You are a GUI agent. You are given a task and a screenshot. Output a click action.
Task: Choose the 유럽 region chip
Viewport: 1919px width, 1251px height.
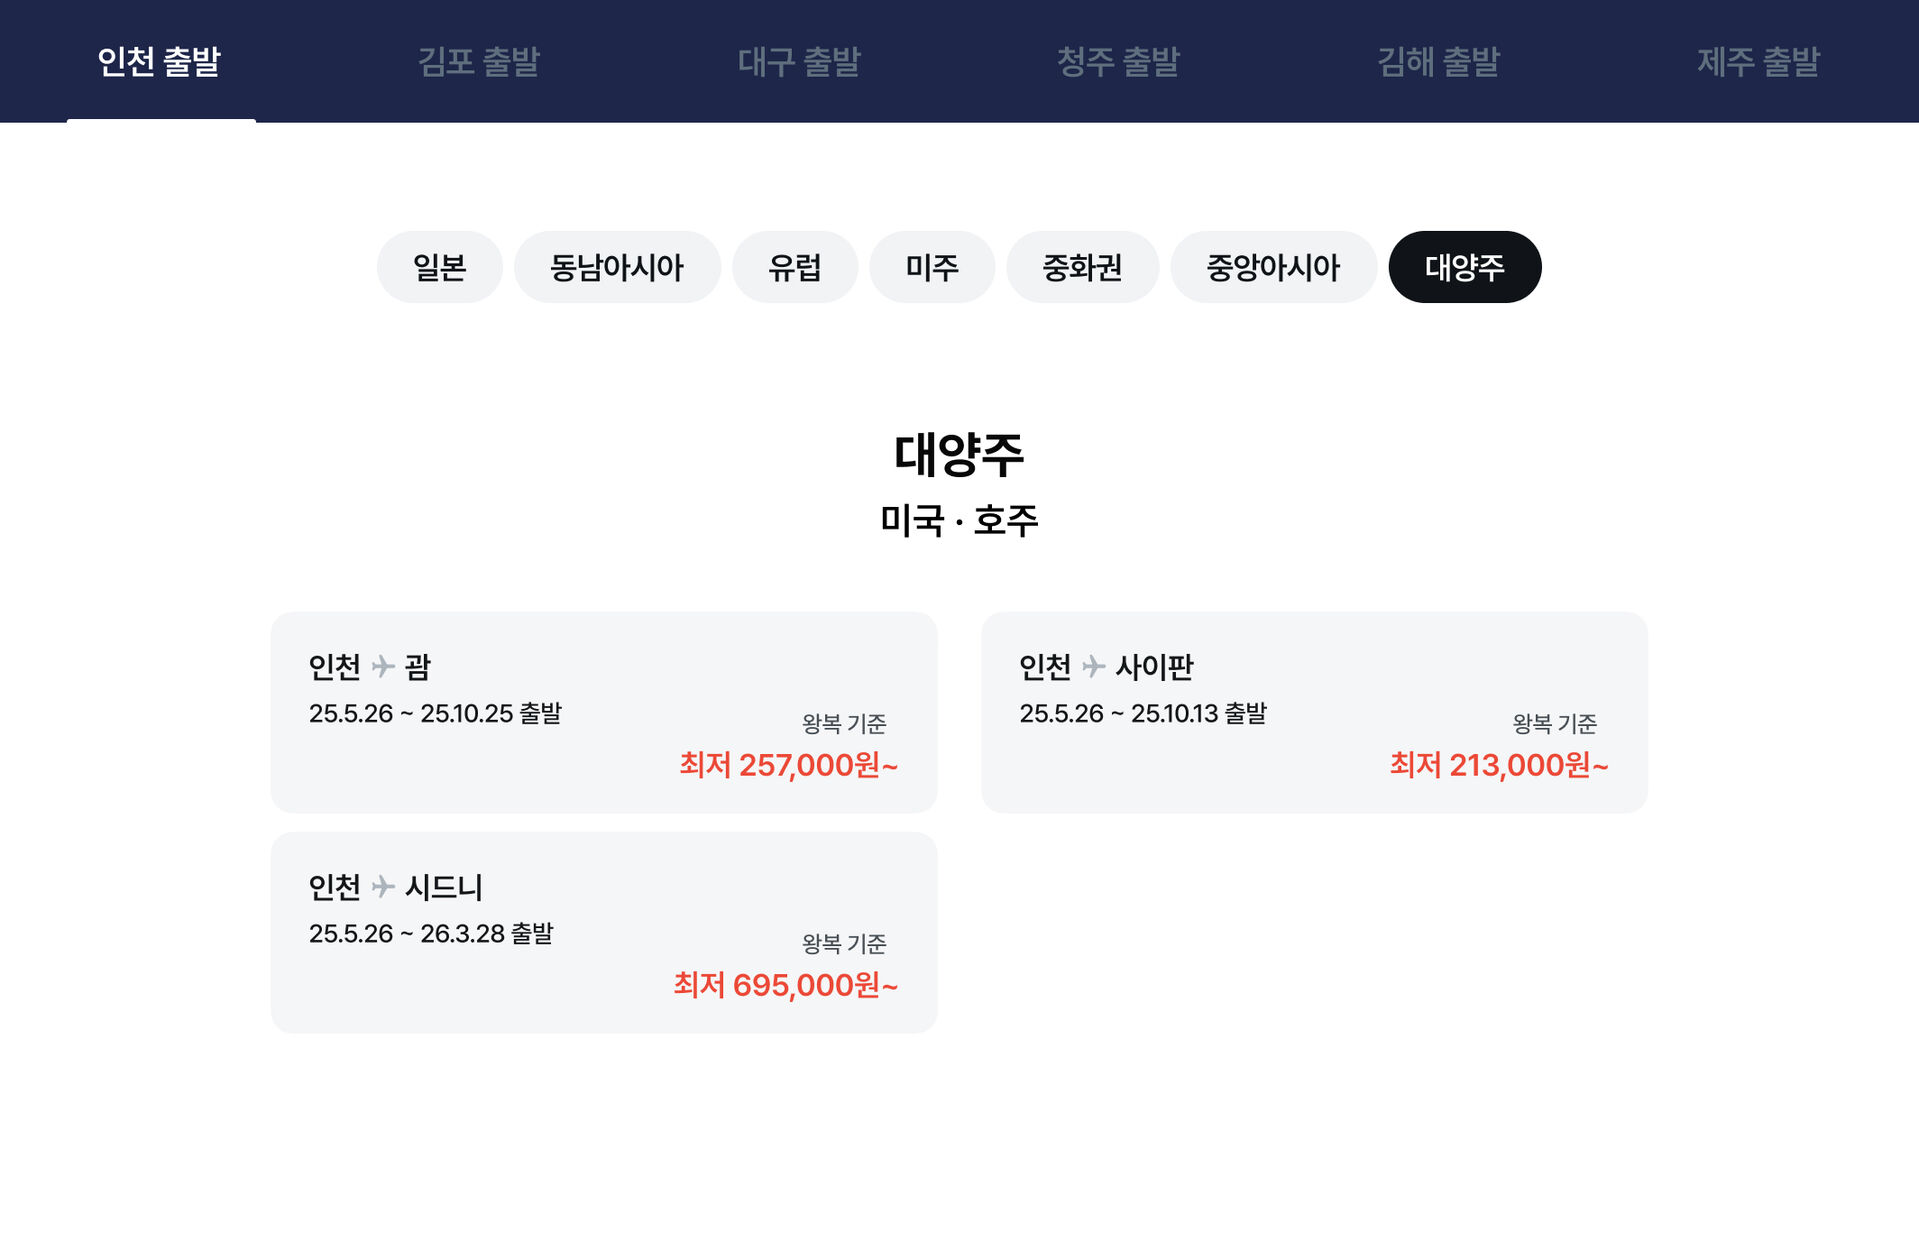794,267
